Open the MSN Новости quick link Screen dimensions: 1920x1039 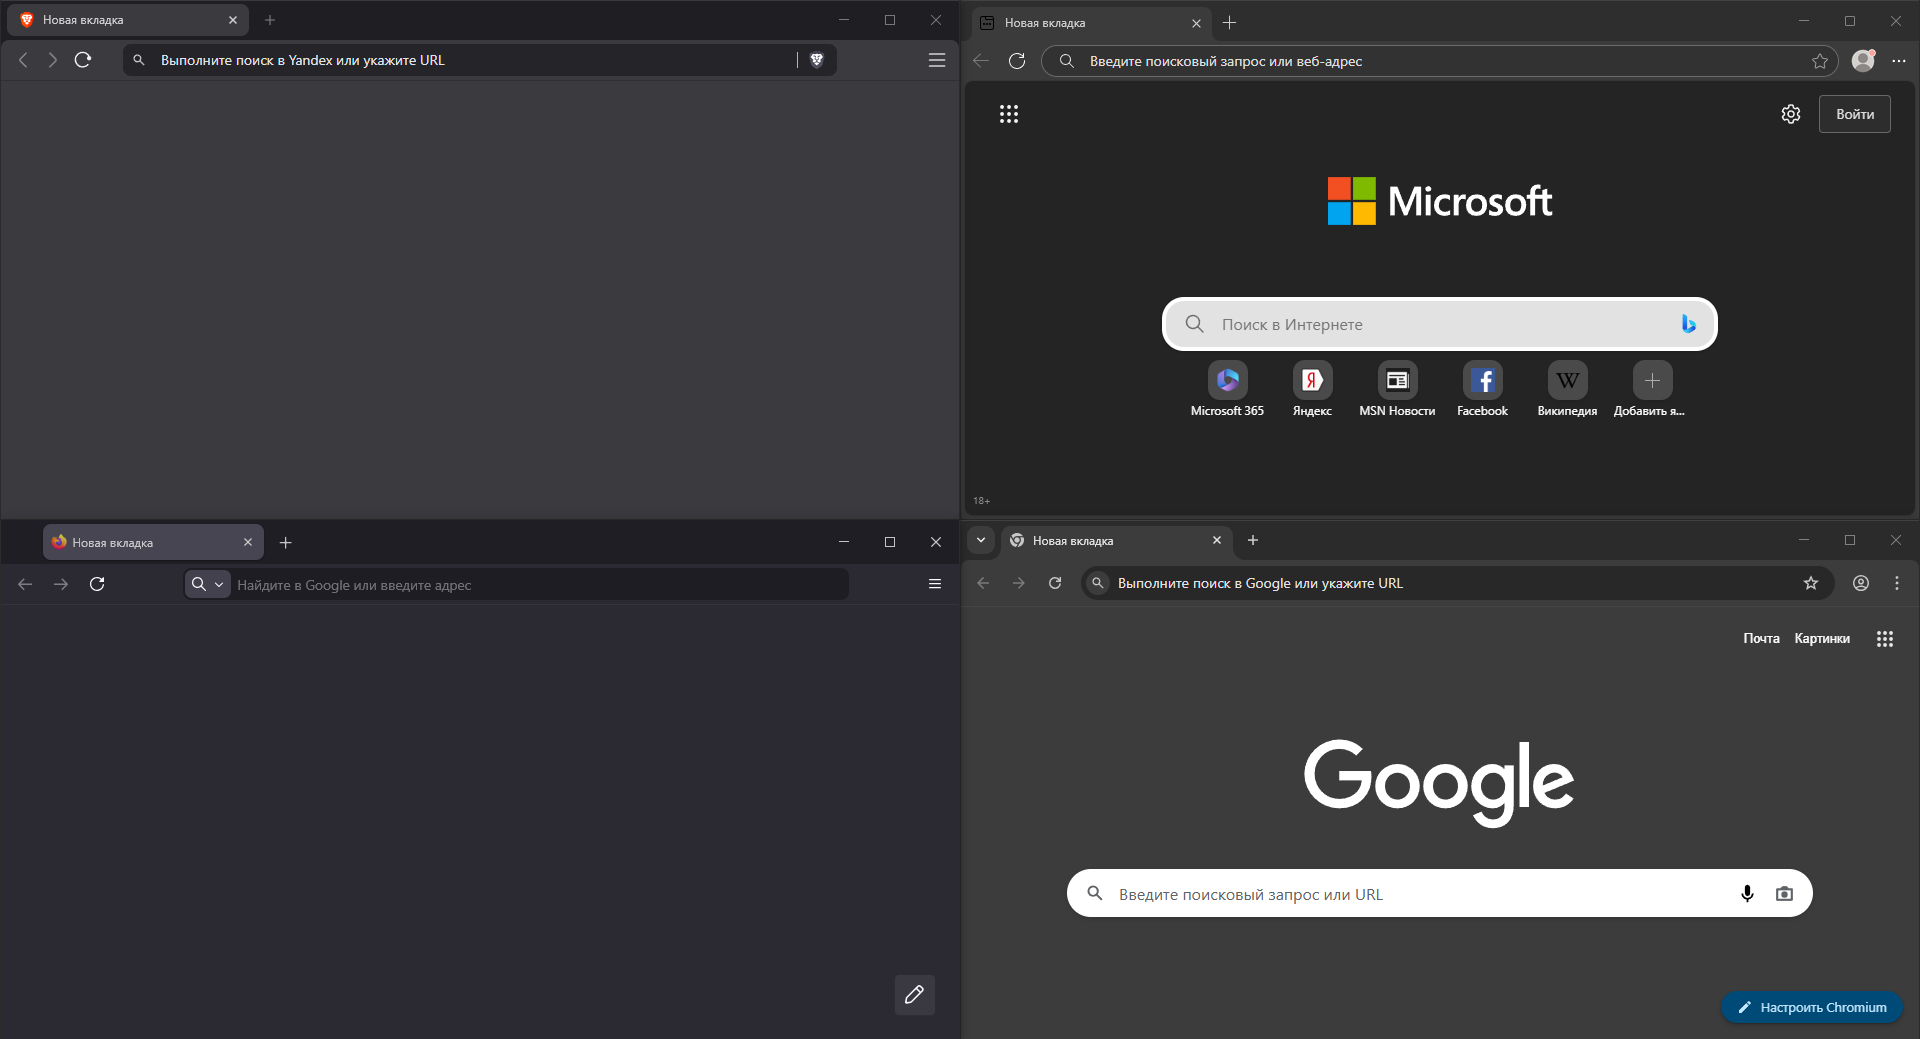tap(1397, 390)
